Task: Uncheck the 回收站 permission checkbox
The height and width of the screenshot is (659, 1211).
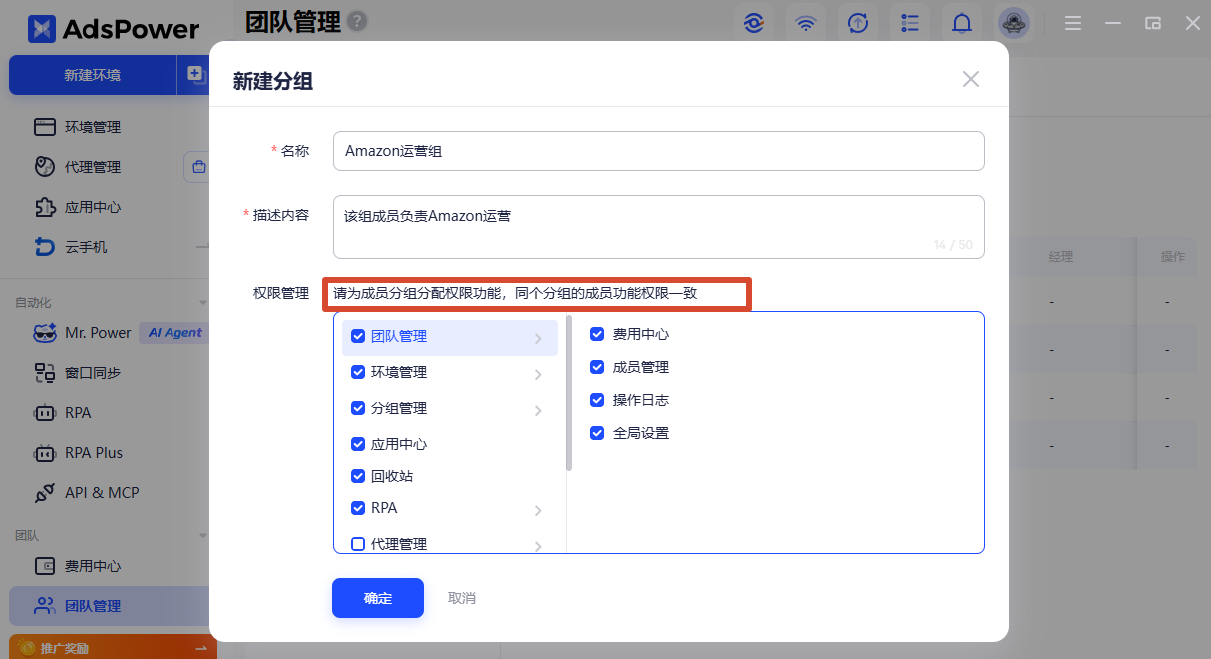Action: pyautogui.click(x=358, y=476)
